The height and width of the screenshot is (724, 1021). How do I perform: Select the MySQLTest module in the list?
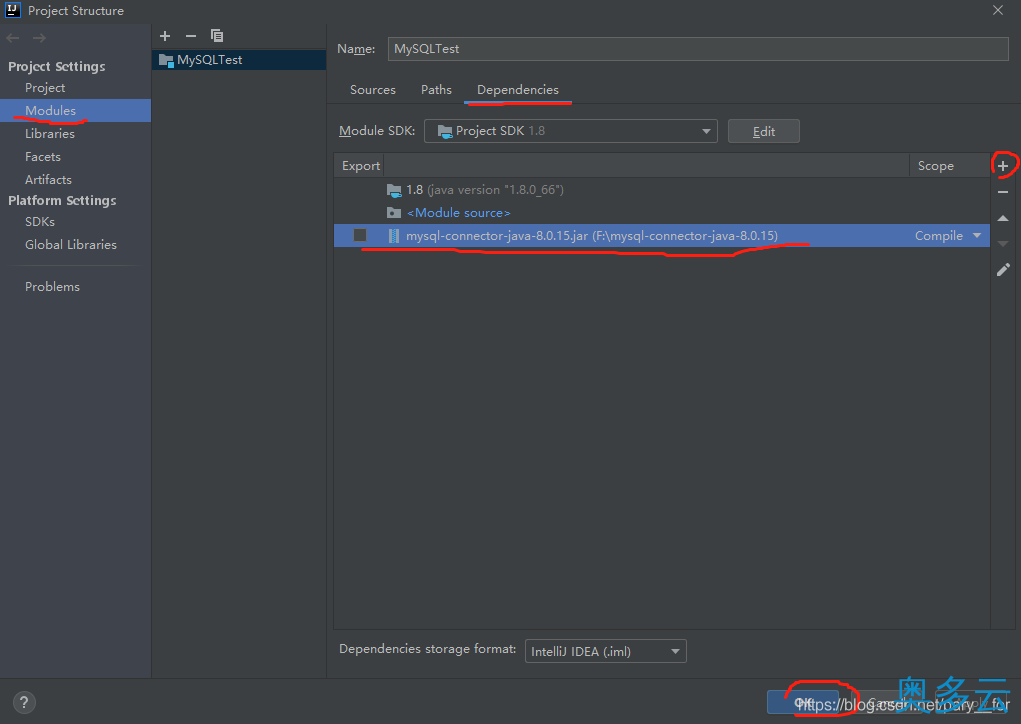pos(239,60)
